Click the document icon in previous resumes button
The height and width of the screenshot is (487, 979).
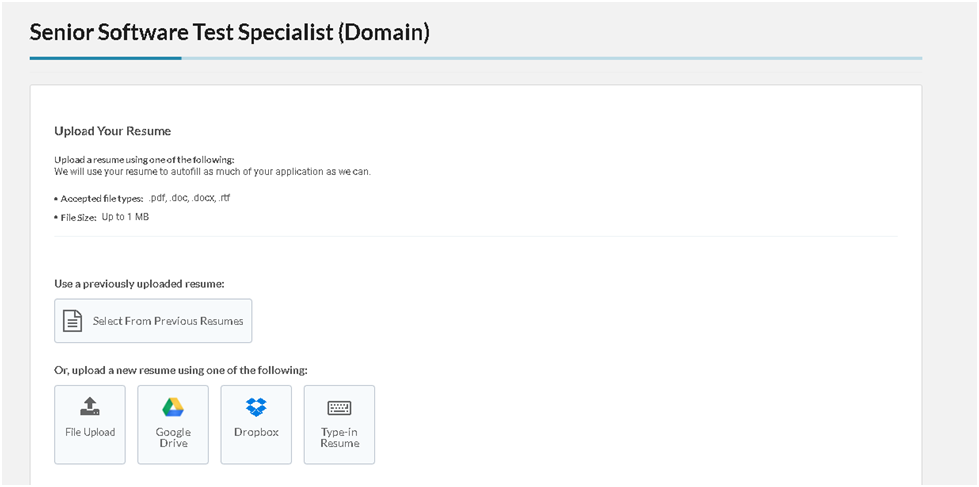pos(73,321)
